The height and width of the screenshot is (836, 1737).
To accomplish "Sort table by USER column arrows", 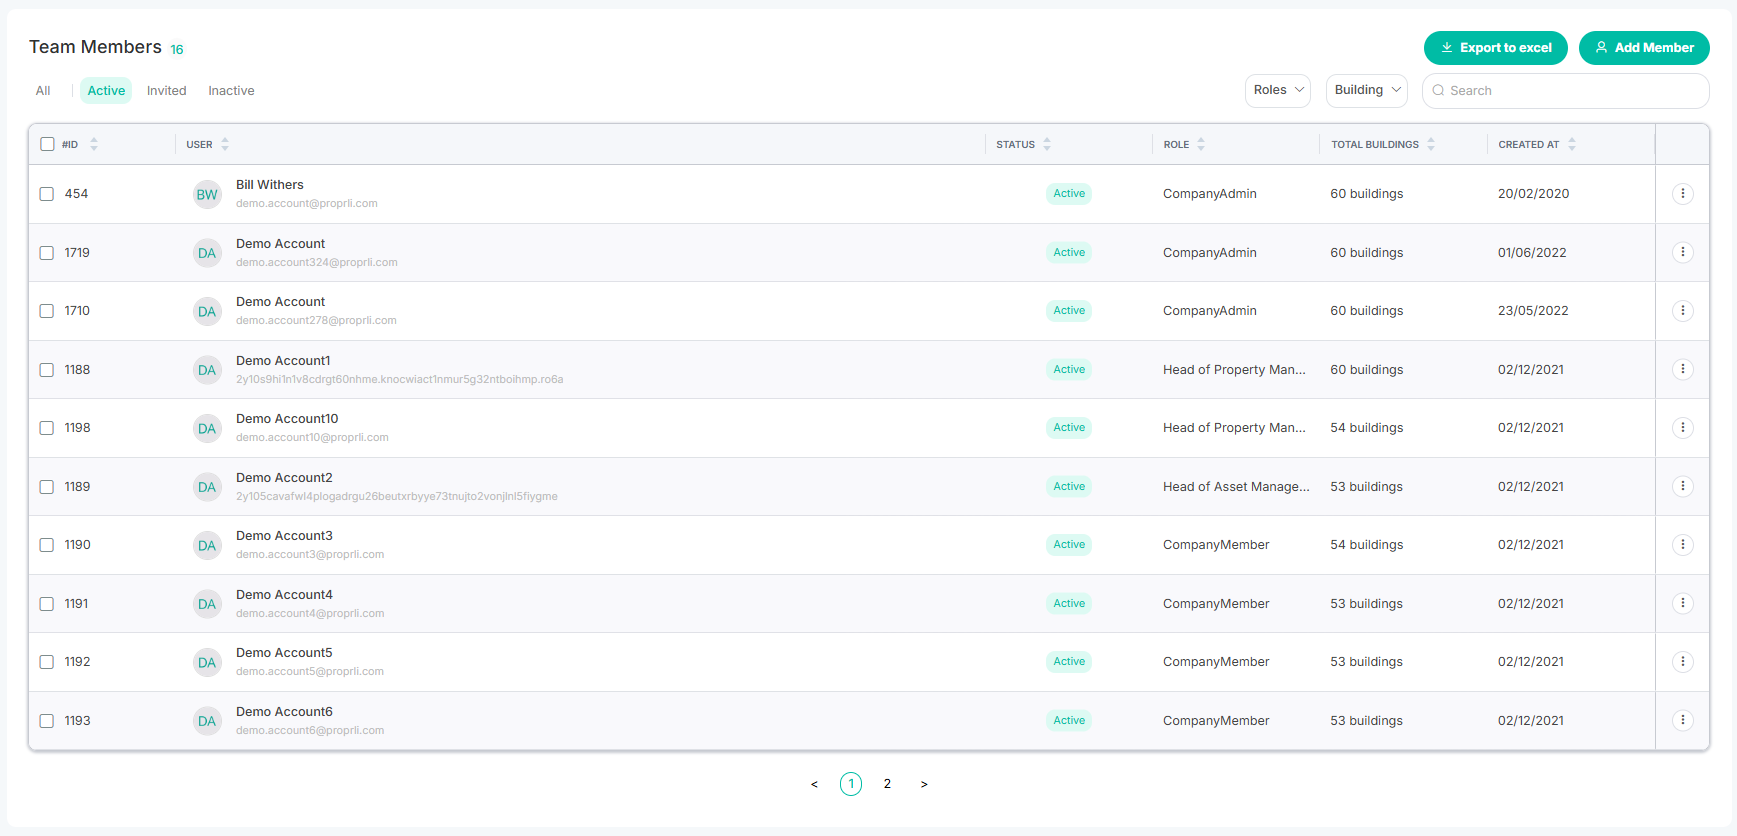I will (225, 144).
